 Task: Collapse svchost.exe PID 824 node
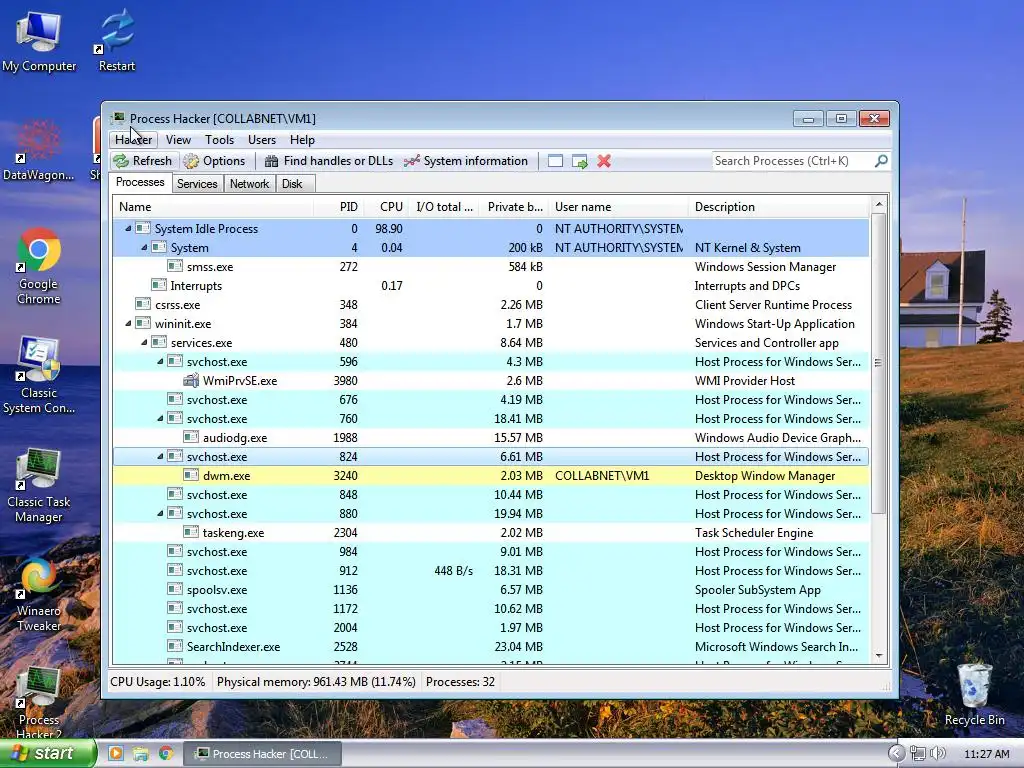(x=160, y=456)
